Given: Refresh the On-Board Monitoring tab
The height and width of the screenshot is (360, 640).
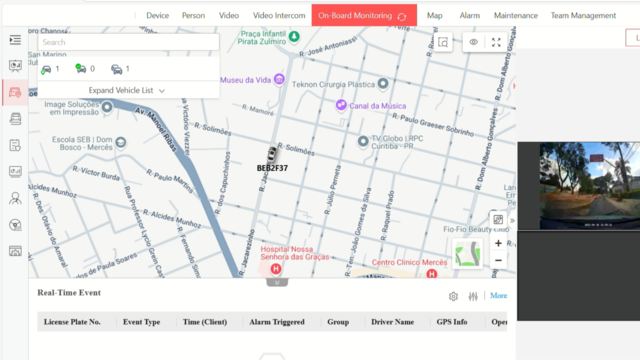Looking at the screenshot, I should tap(402, 16).
